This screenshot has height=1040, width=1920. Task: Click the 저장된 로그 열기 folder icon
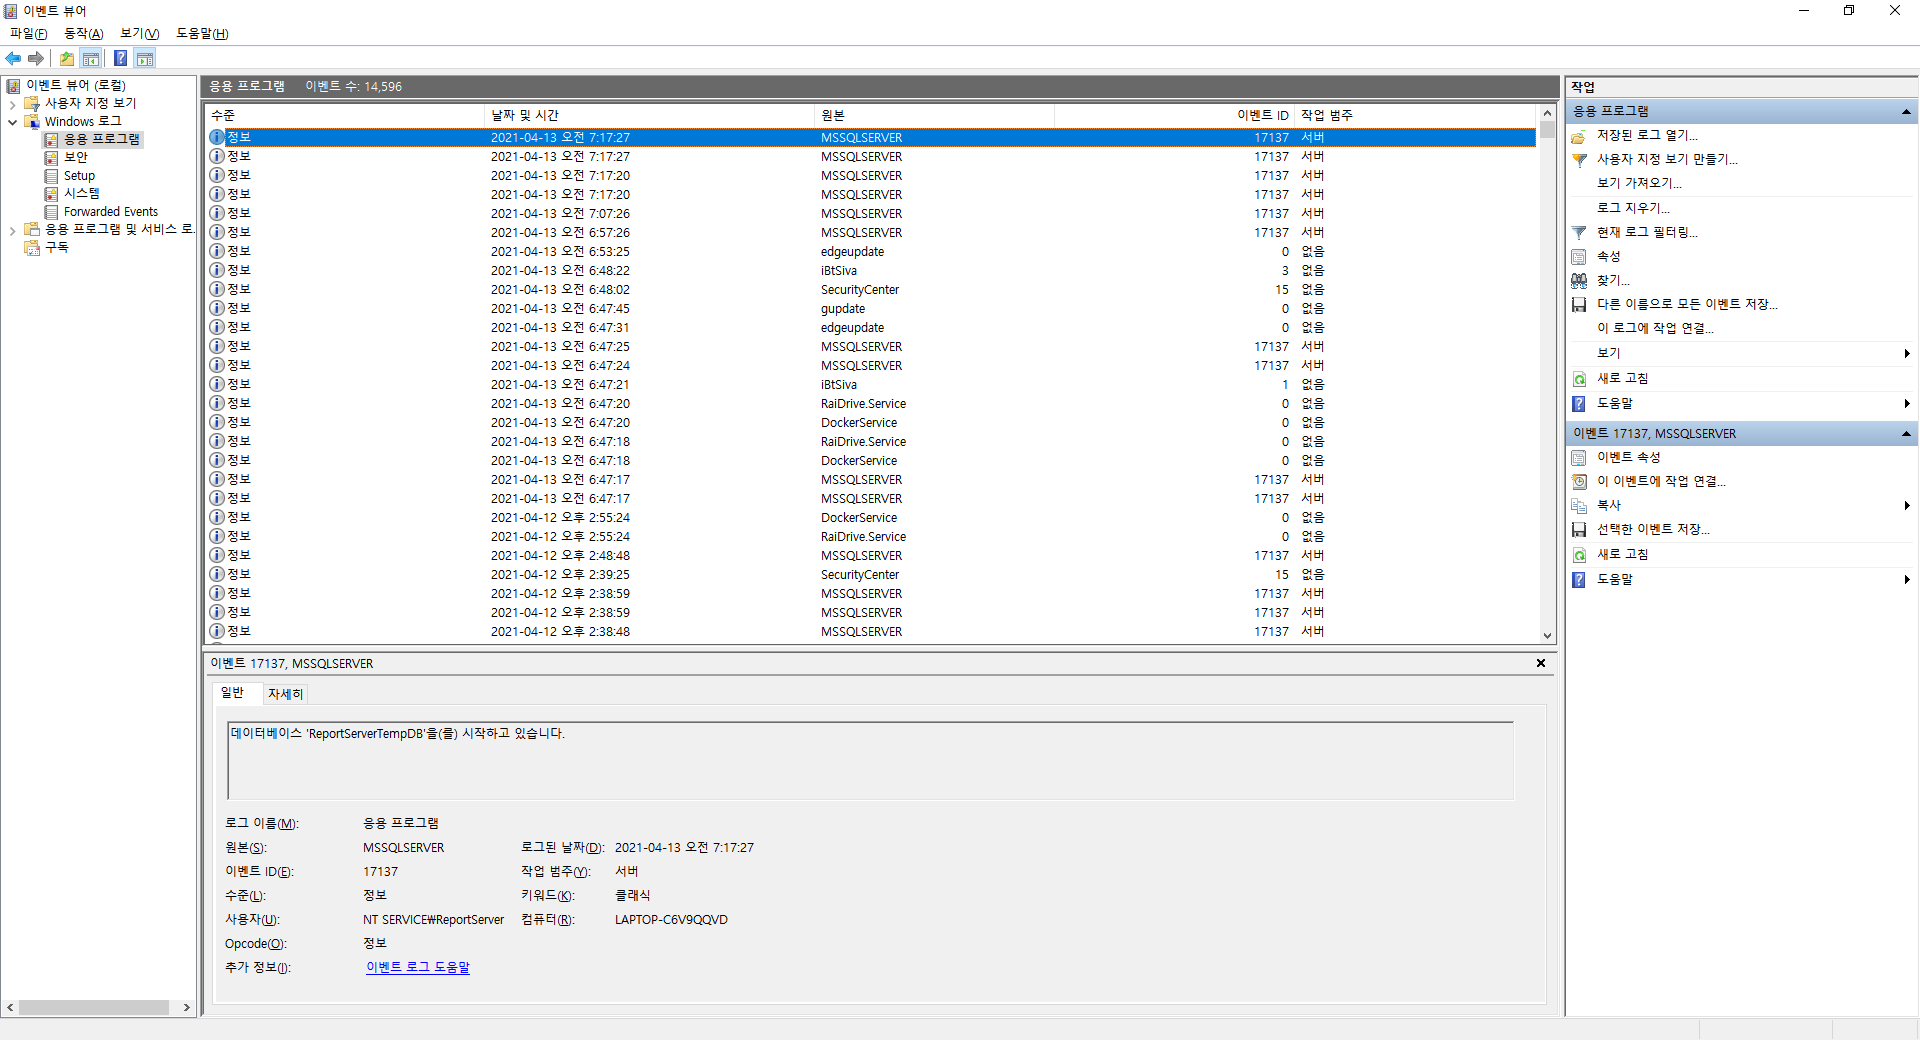[1579, 136]
